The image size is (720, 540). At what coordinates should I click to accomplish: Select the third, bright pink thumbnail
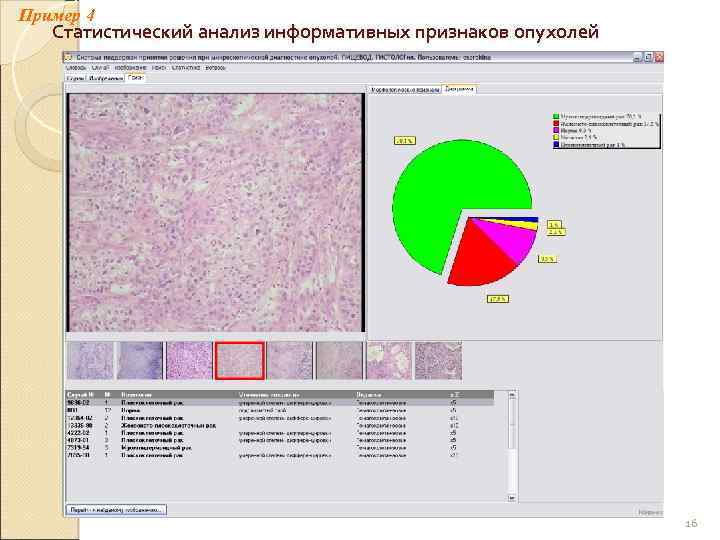(189, 360)
